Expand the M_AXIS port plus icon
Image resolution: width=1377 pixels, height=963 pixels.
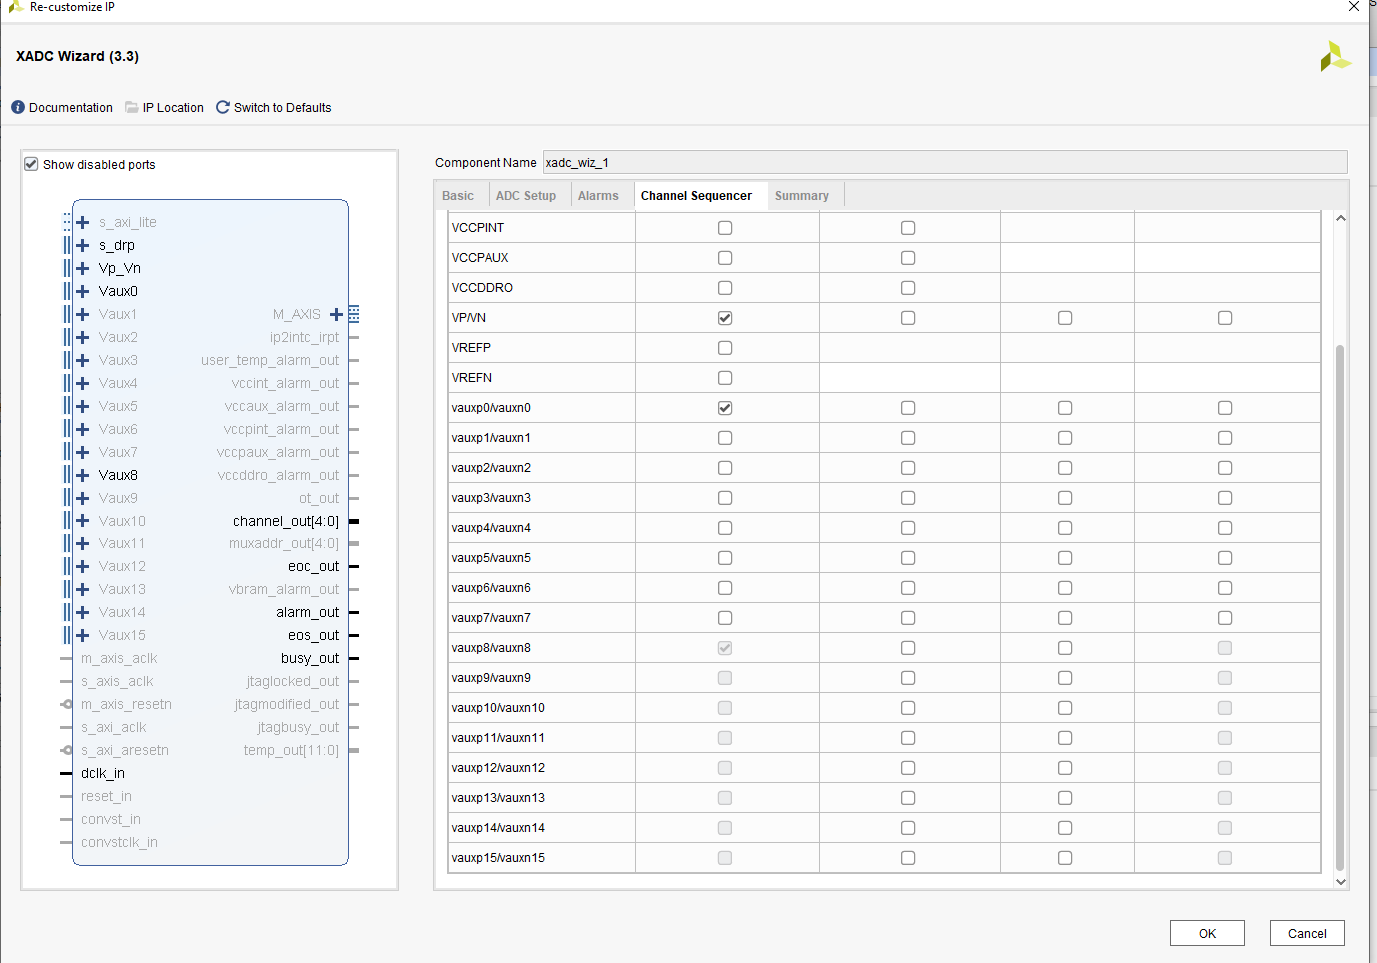tap(336, 314)
